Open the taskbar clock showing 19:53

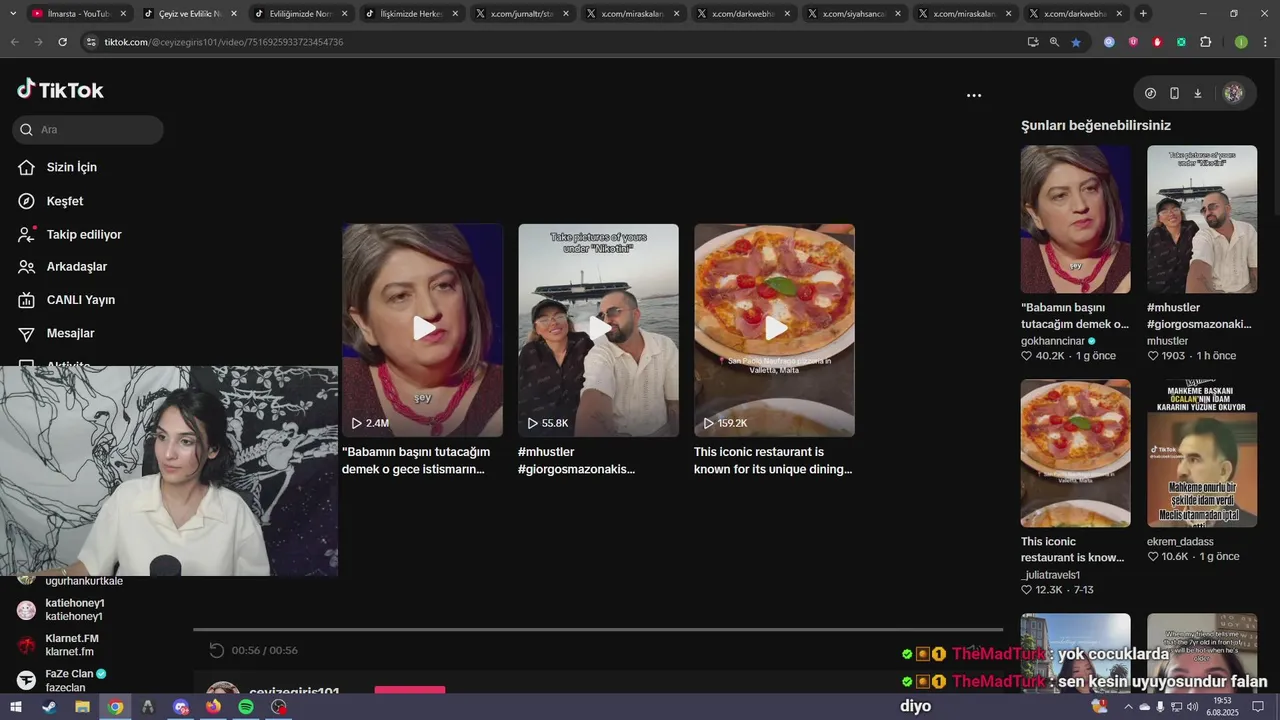(1223, 707)
